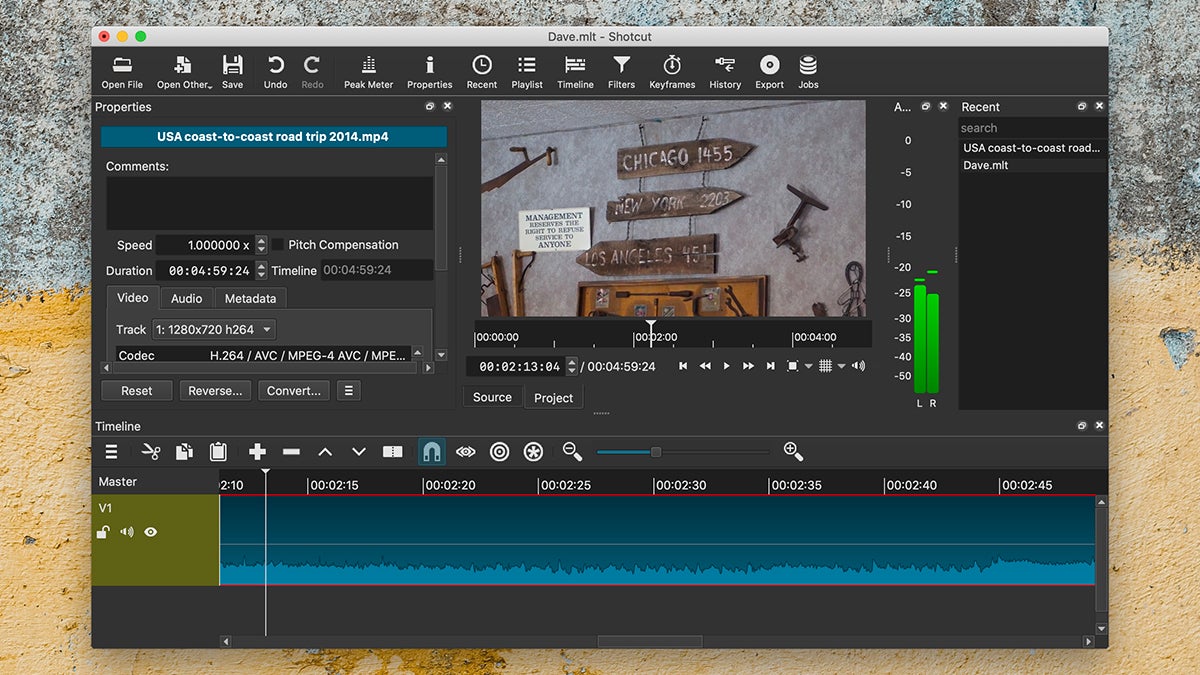Enable the Pitch Compensation checkbox
This screenshot has width=1200, height=675.
click(x=278, y=245)
